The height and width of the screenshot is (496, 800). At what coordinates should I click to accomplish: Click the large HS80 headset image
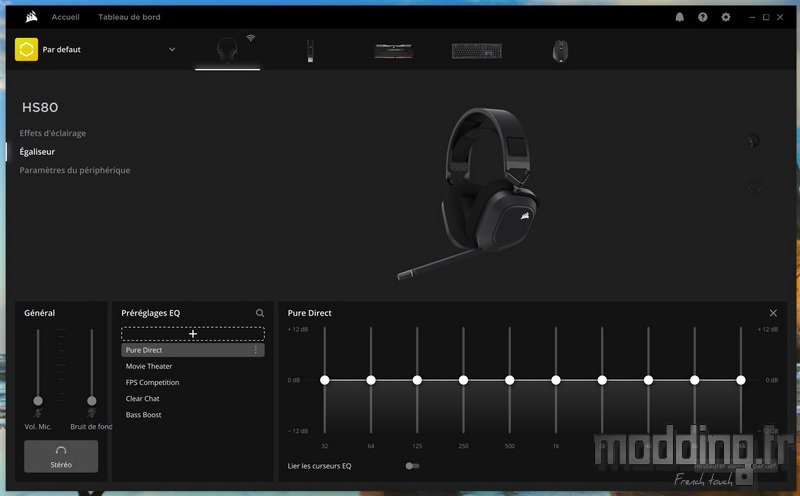469,194
